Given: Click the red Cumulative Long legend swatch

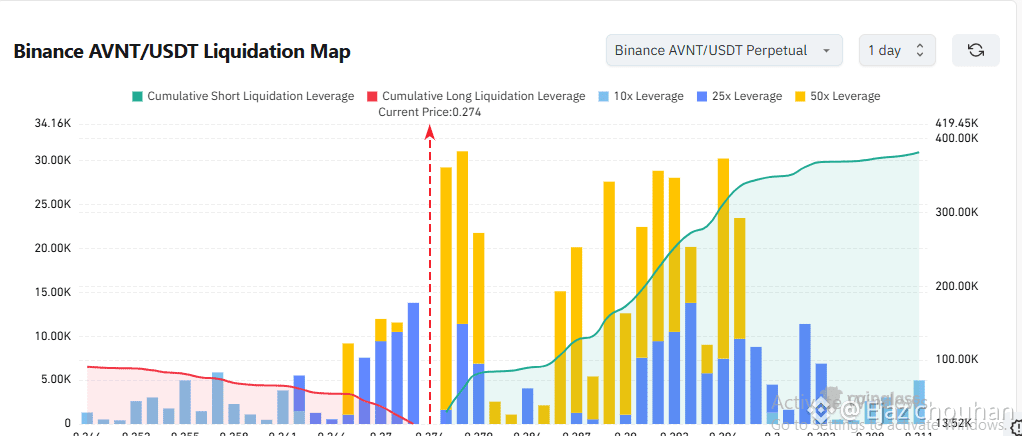Looking at the screenshot, I should click(372, 96).
